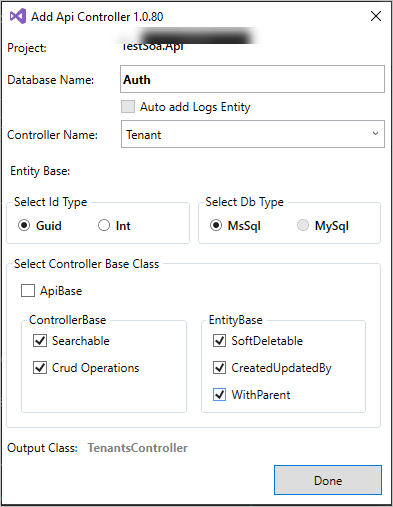
Task: Toggle the Crud Operations checkbox
Action: (x=40, y=368)
